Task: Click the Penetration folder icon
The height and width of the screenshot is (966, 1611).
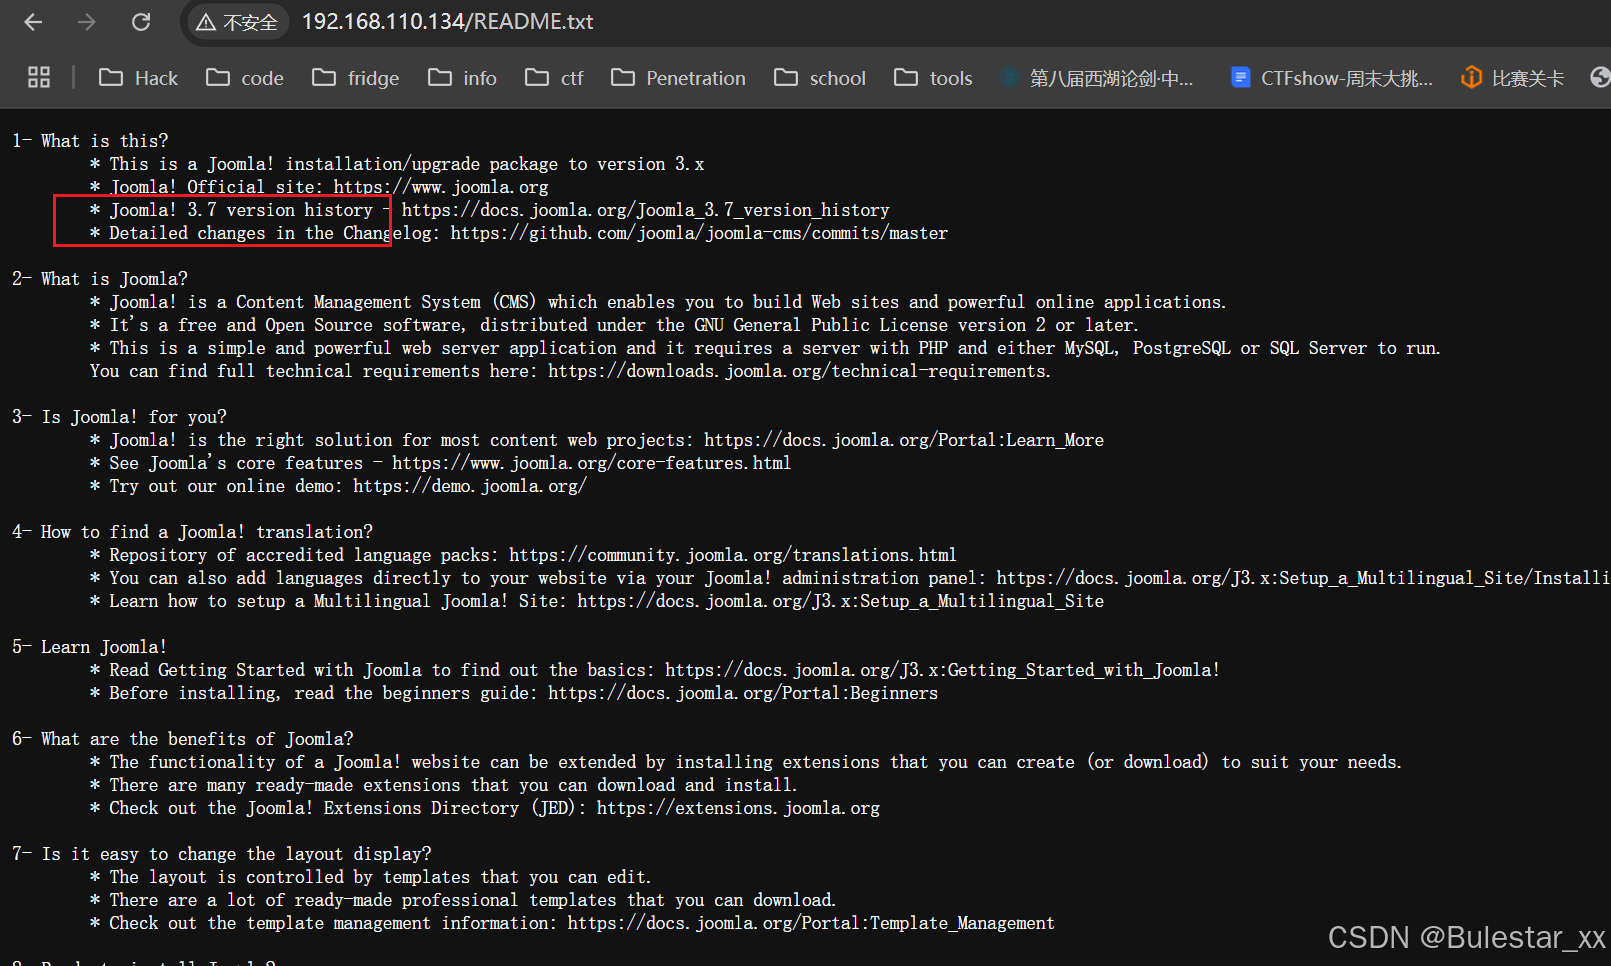Action: pos(623,77)
